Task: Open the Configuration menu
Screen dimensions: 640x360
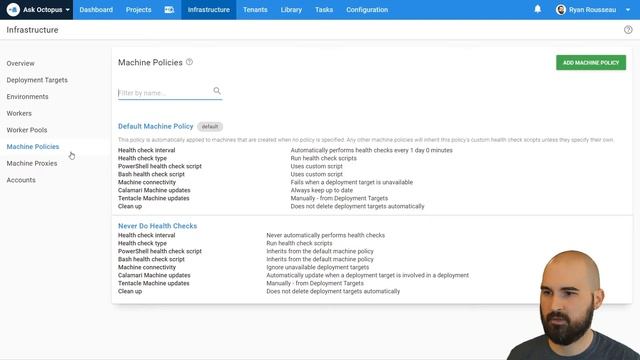Action: click(x=367, y=9)
